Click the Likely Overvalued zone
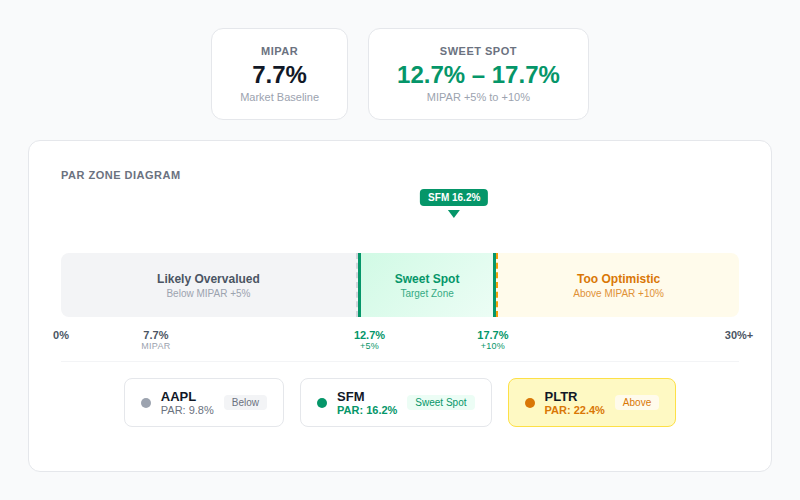Image resolution: width=800 pixels, height=500 pixels. click(209, 285)
